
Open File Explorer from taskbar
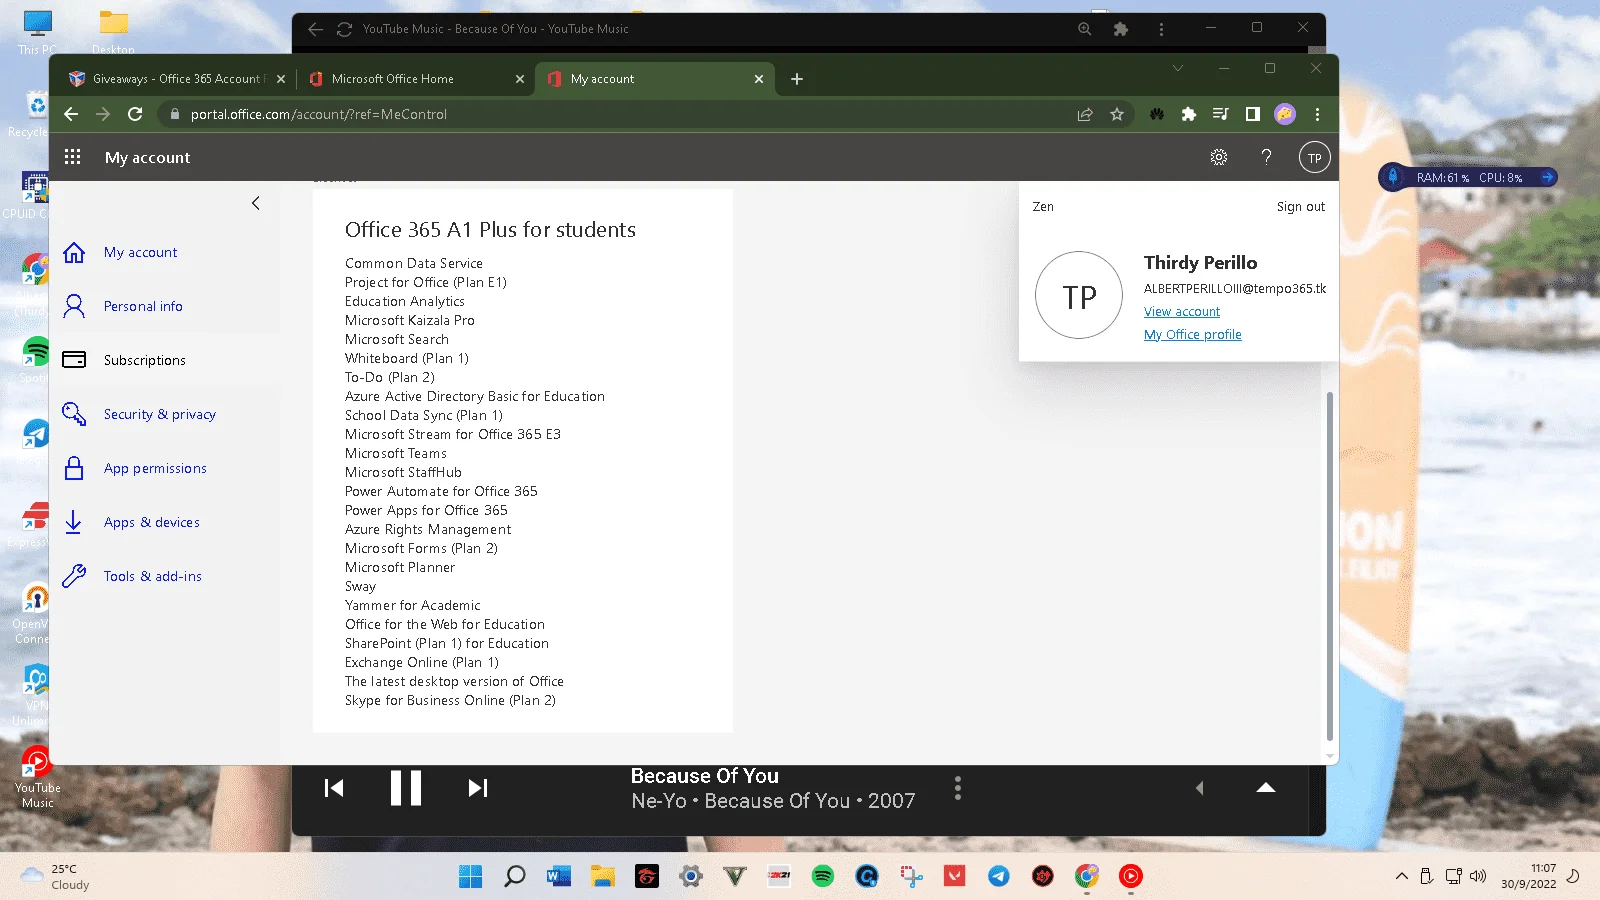tap(602, 877)
